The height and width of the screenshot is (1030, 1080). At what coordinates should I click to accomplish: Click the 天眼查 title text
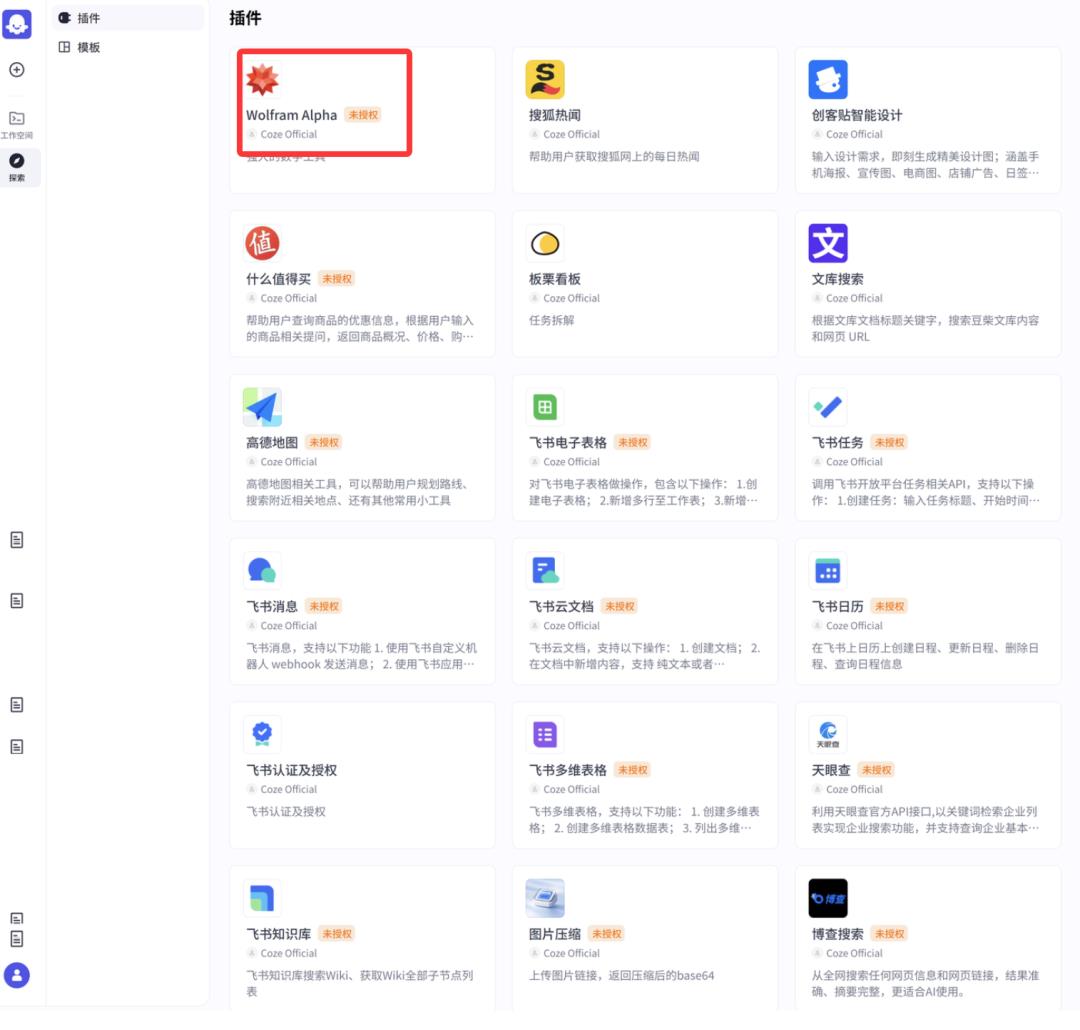point(831,770)
